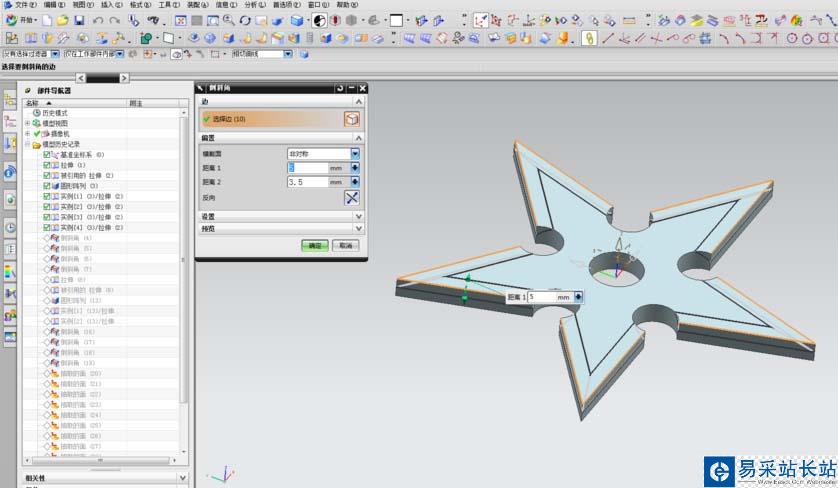Toggle checkbox for 实例[4] (3)/拉伸 (2)

coord(46,228)
